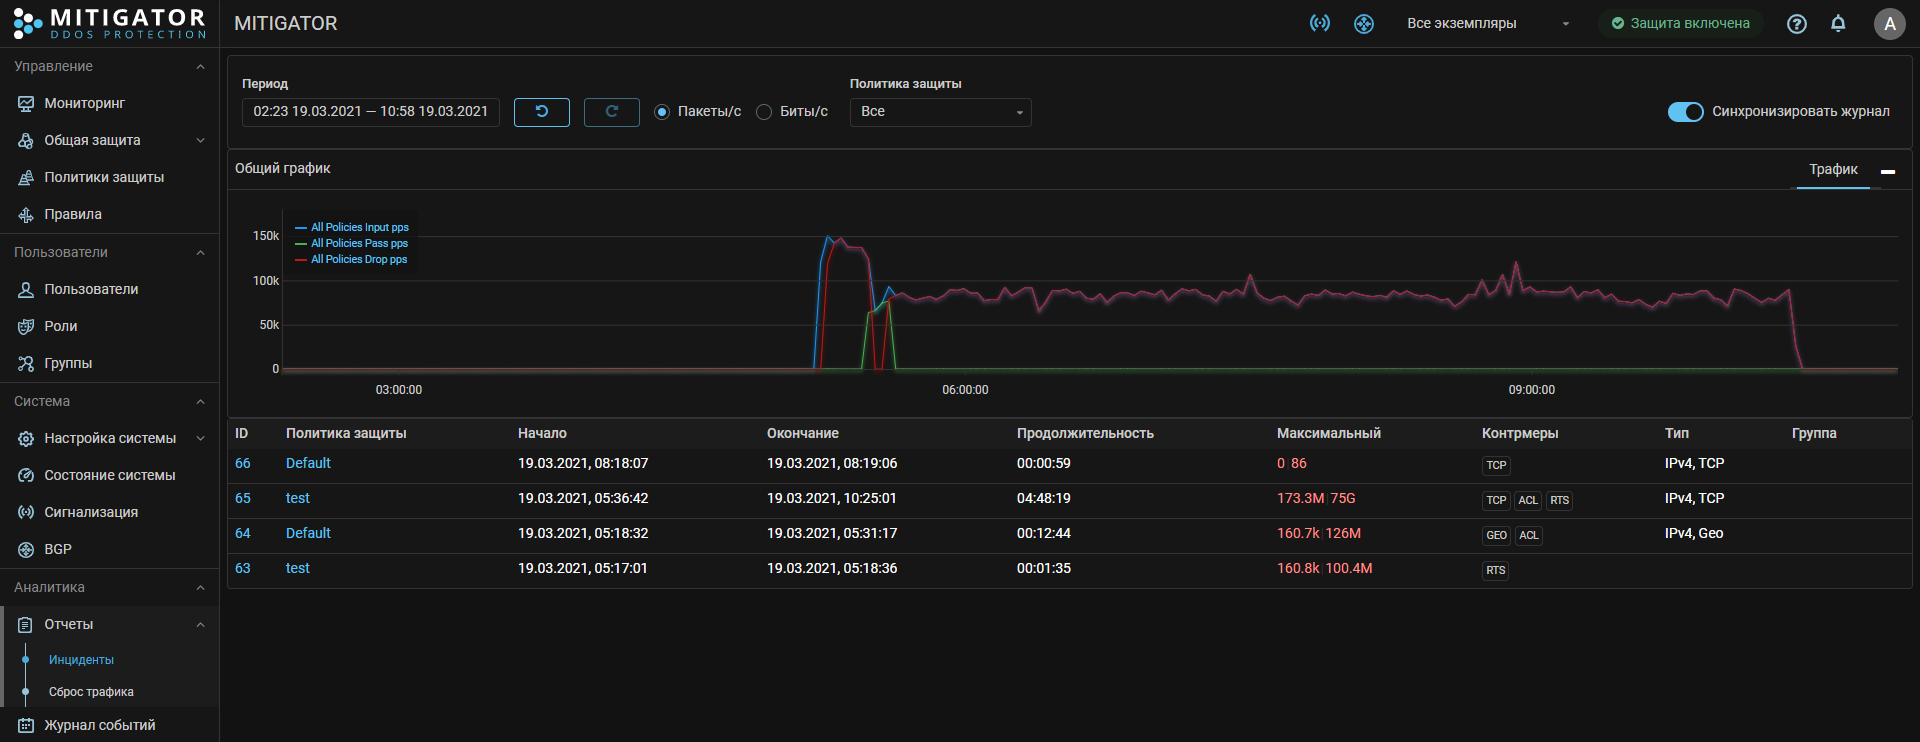
Task: Open the Все экземпляры dropdown
Action: pyautogui.click(x=1487, y=24)
